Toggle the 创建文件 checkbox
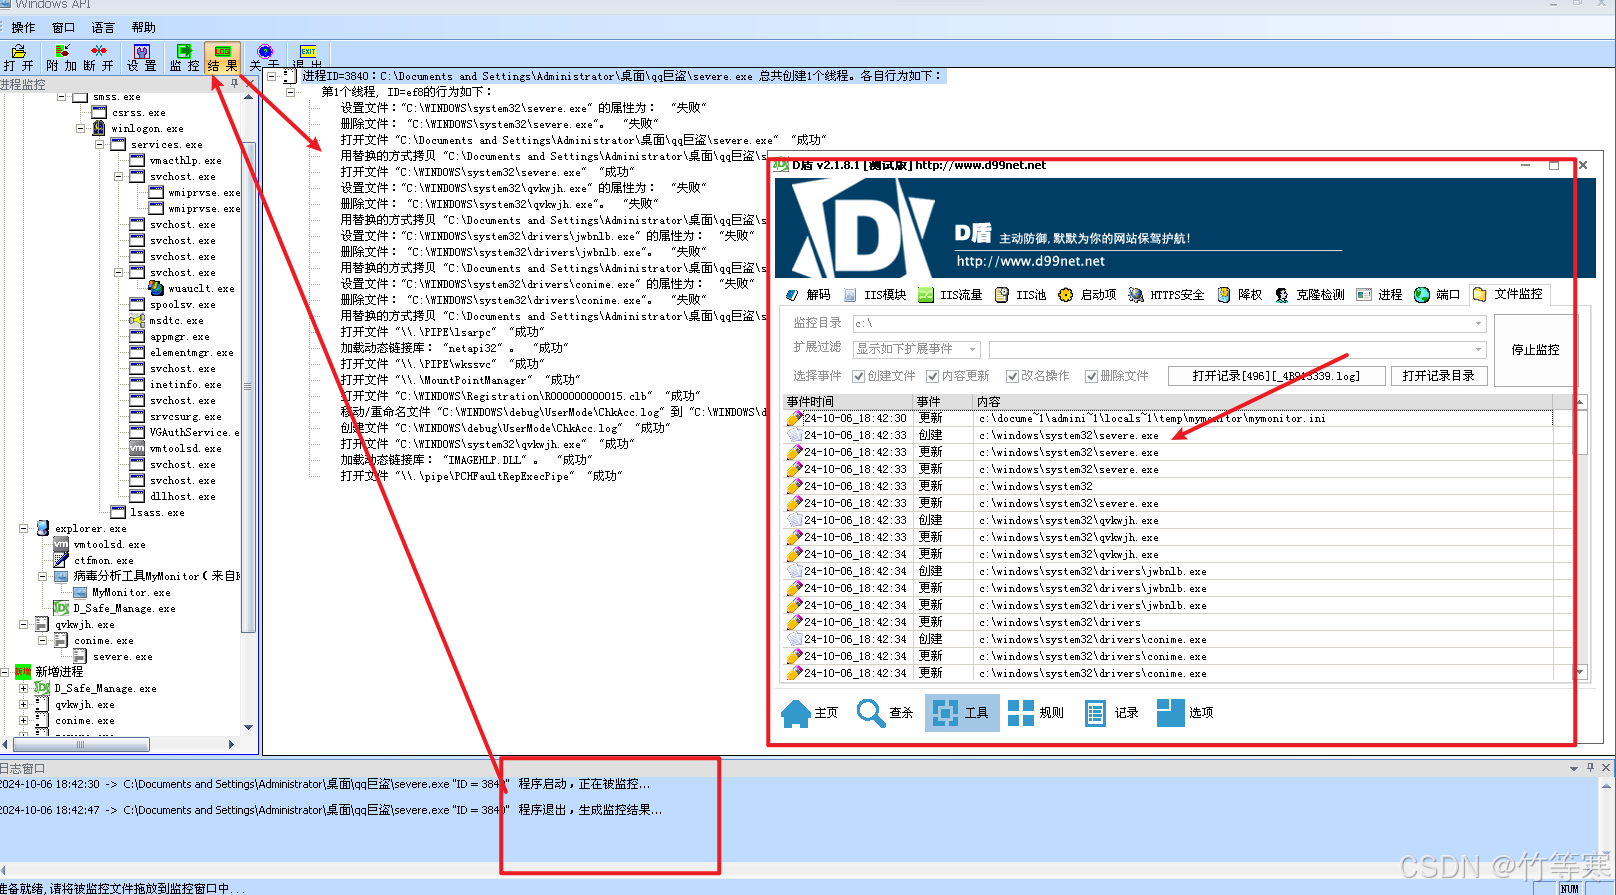 point(858,376)
